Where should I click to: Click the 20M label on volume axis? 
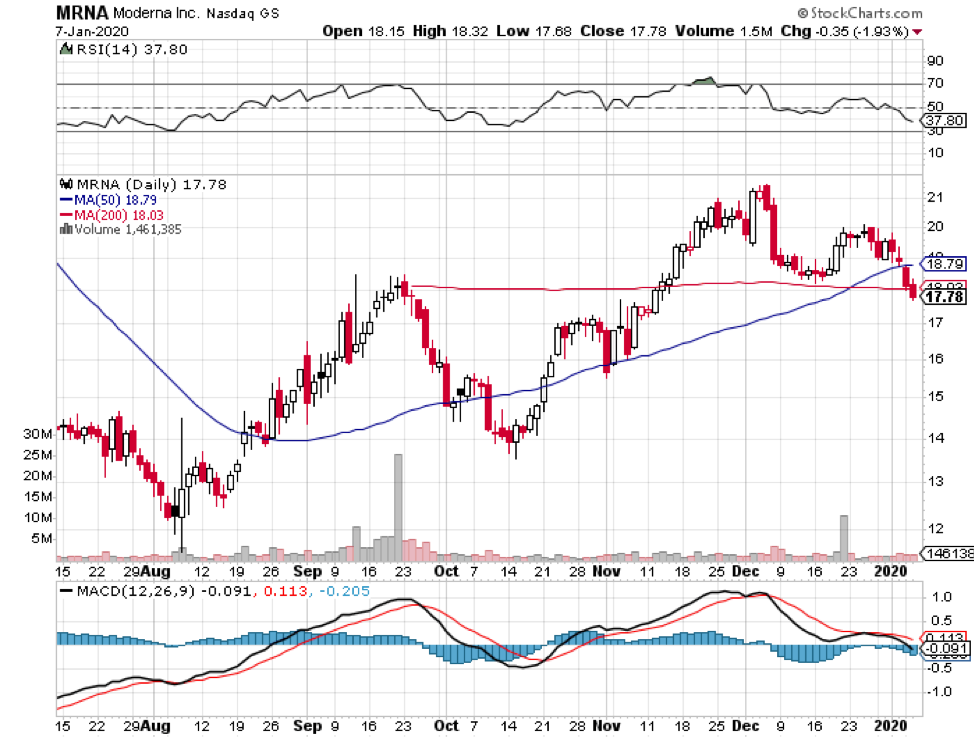pos(38,475)
